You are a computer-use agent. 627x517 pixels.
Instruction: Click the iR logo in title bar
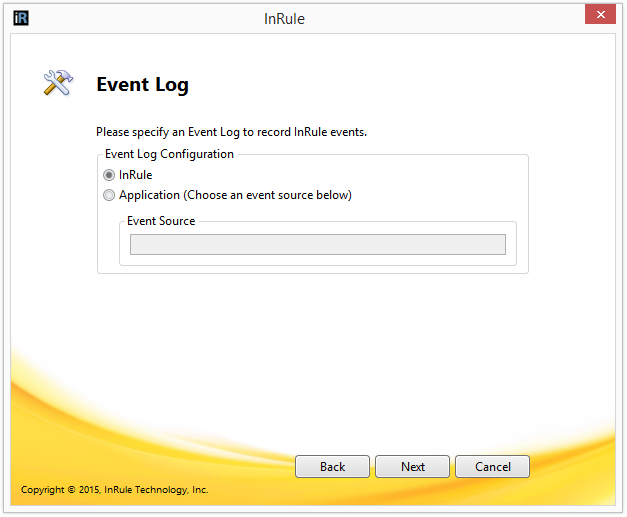[x=21, y=18]
